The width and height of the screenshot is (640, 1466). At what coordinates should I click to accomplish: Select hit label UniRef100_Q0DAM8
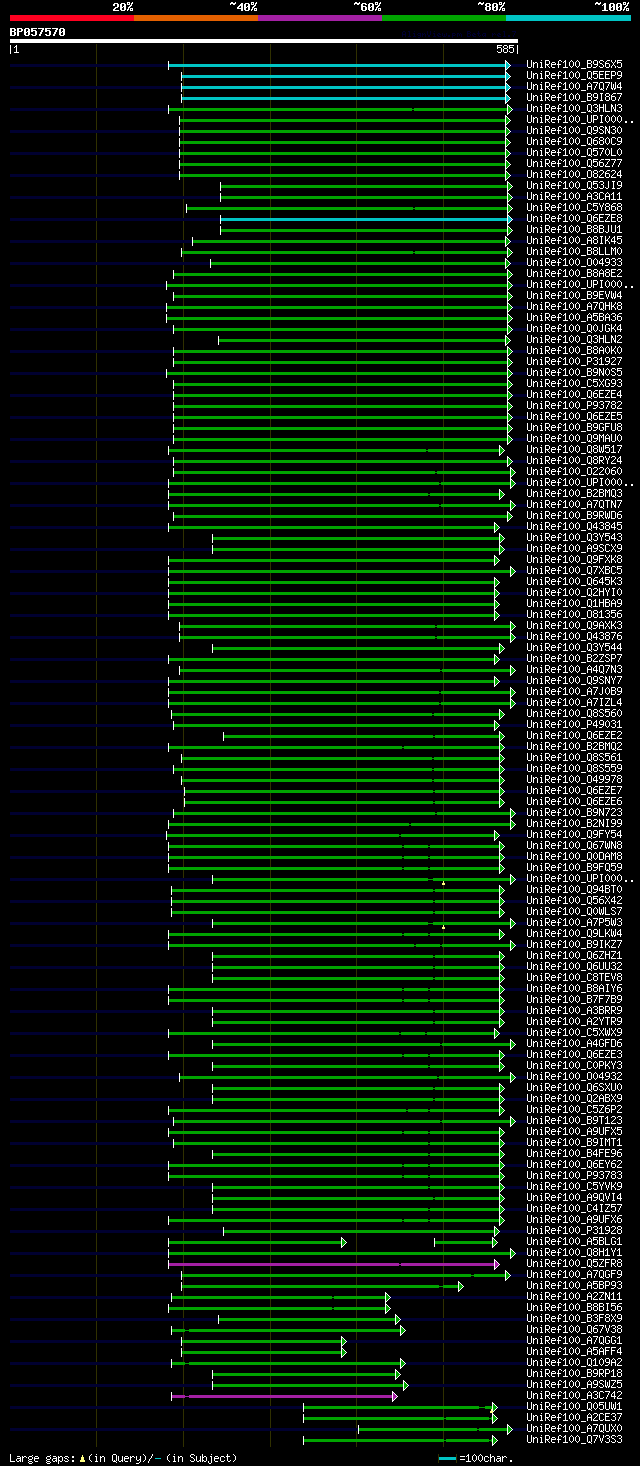(x=574, y=856)
